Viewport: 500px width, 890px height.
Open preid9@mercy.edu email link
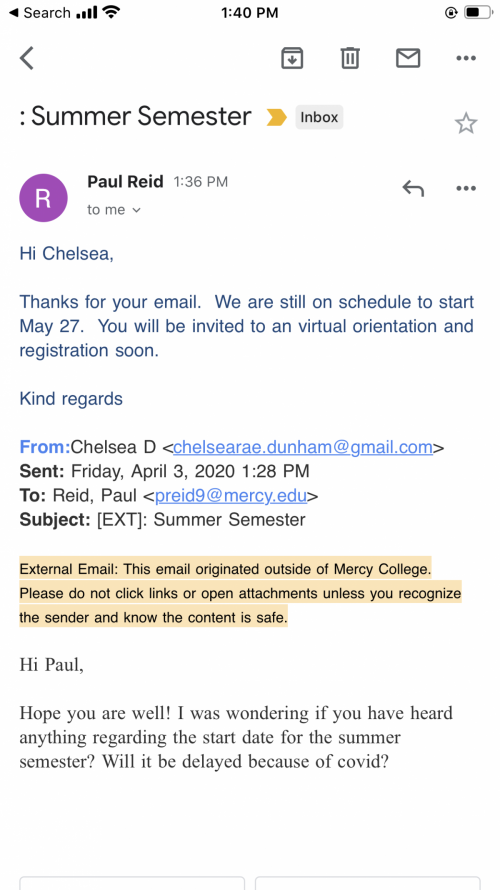[231, 496]
